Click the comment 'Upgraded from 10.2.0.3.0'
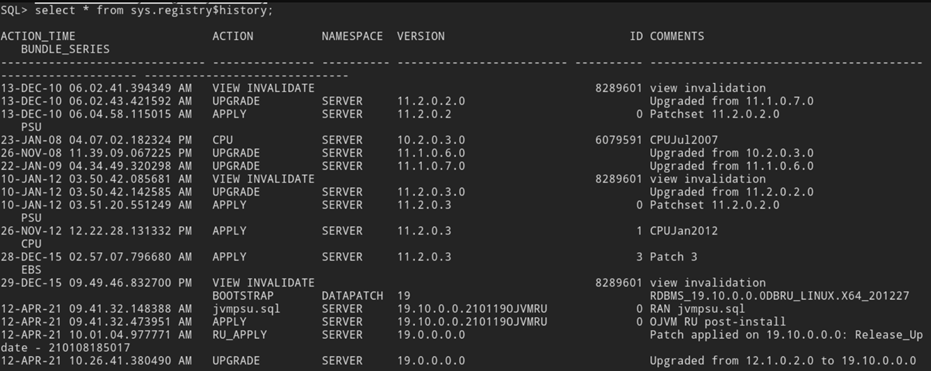This screenshot has height=371, width=931. 732,153
